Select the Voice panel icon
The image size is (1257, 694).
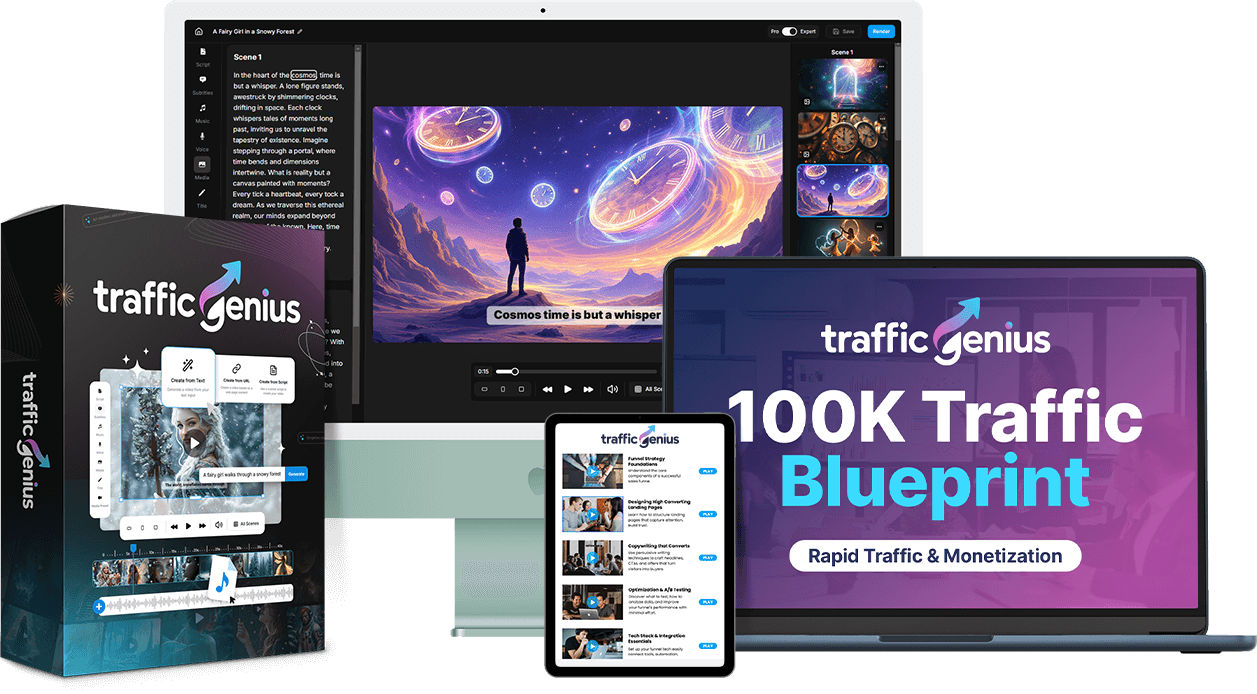pos(201,137)
